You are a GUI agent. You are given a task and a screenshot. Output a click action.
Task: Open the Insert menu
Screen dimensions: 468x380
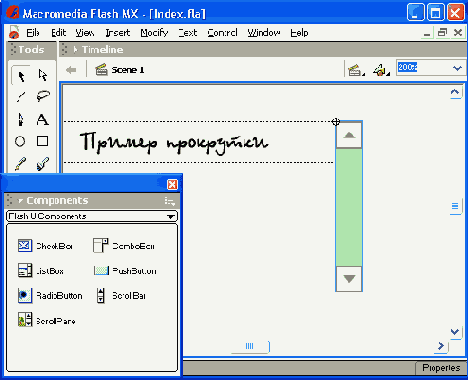118,33
